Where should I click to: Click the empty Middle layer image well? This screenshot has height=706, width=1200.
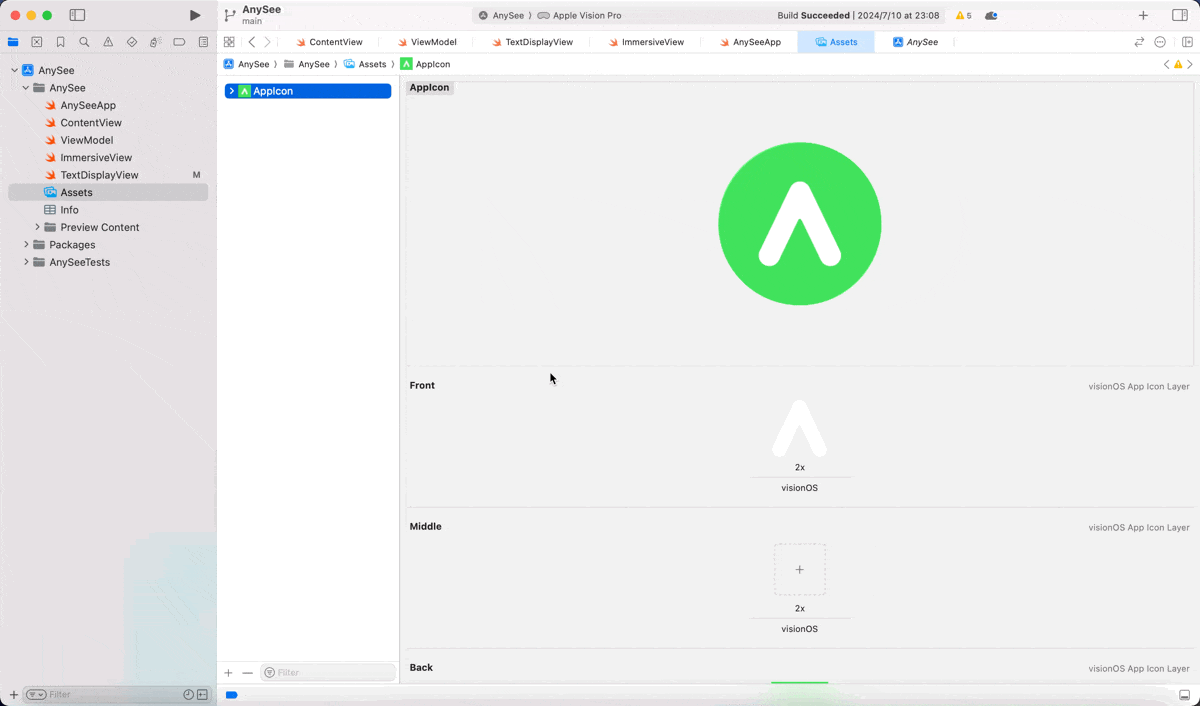coord(799,569)
